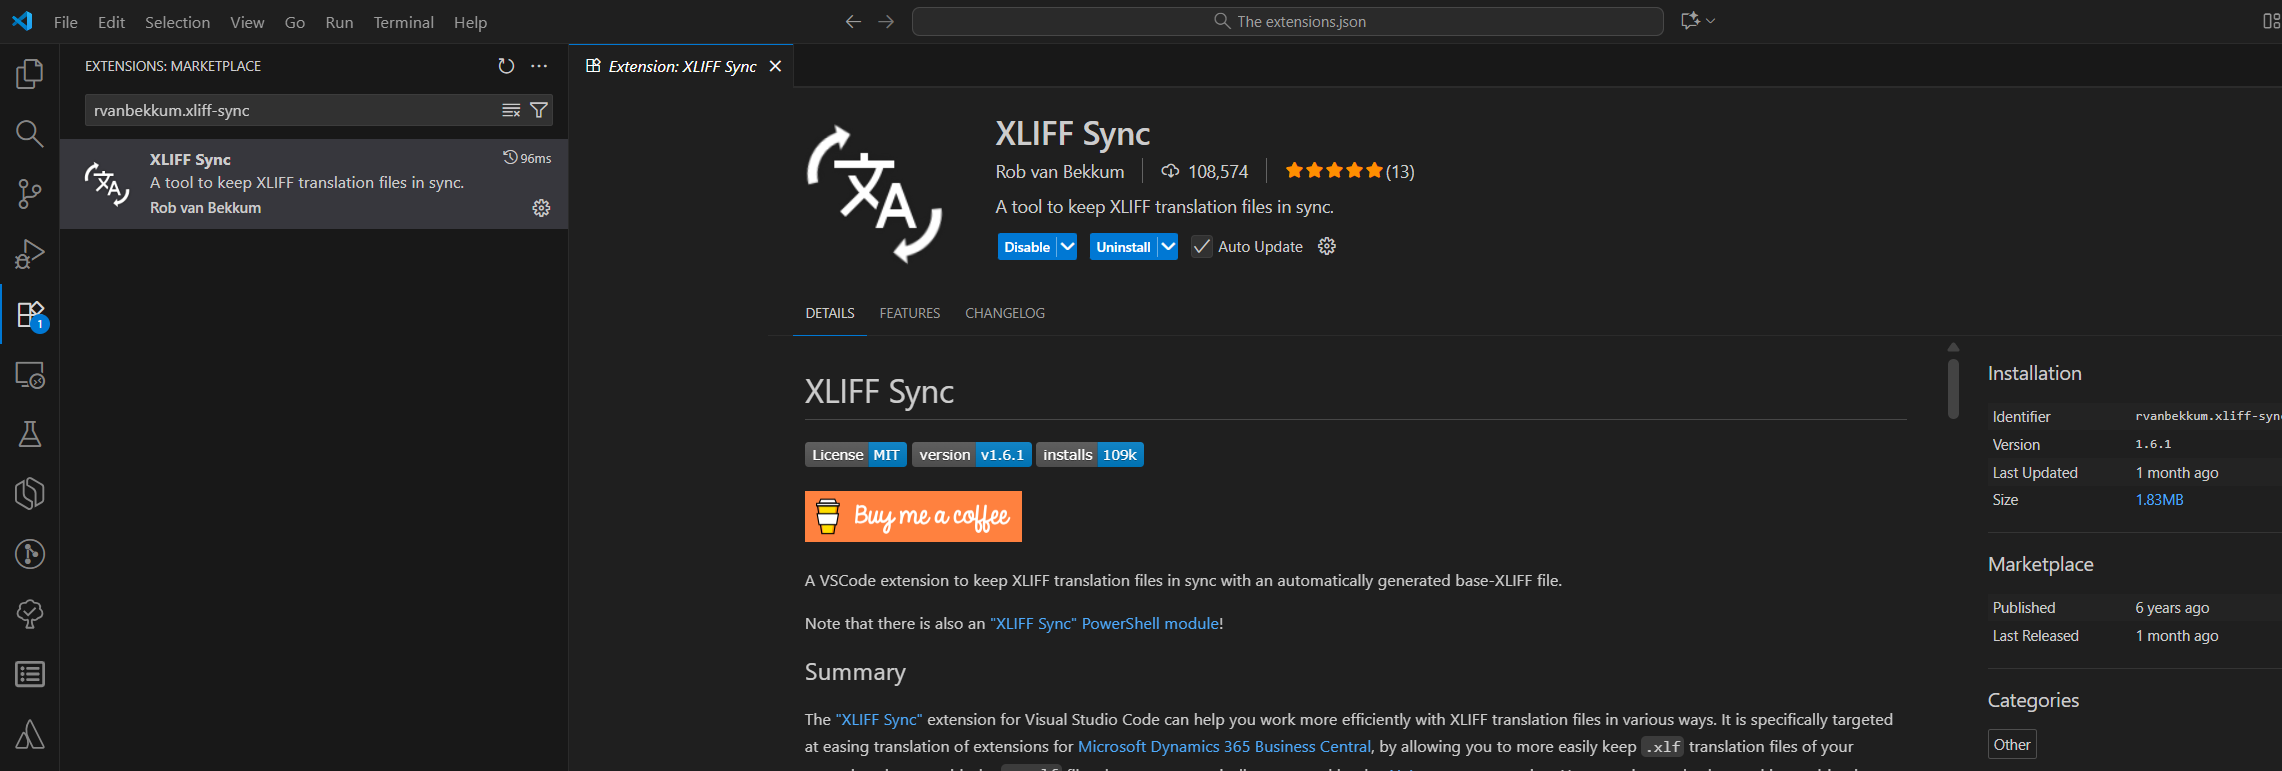Go back with the left arrow

(x=853, y=21)
